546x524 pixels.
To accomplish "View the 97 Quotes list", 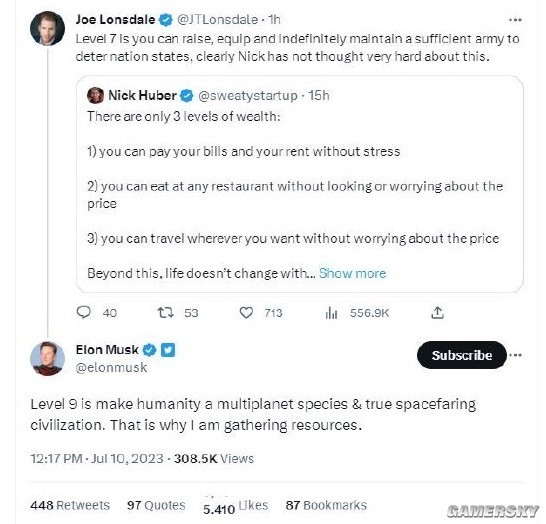I will tap(156, 505).
